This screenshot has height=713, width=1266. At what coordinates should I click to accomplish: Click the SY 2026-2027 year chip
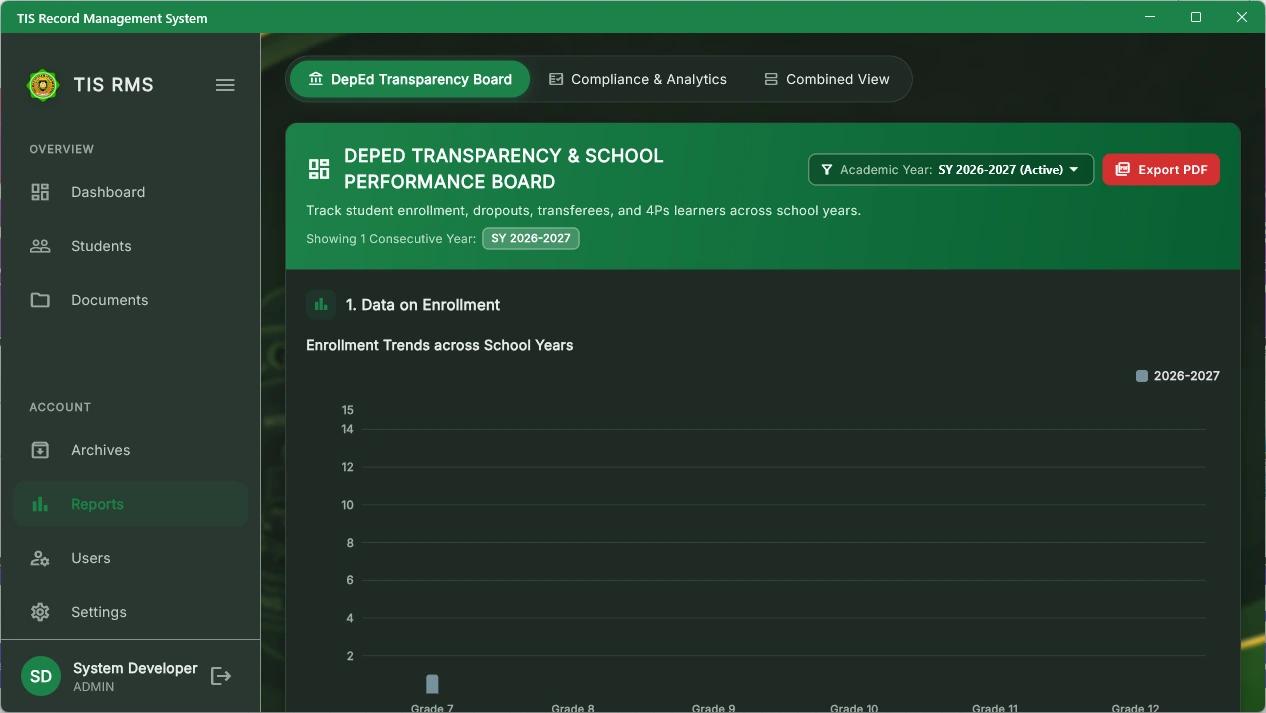(531, 239)
